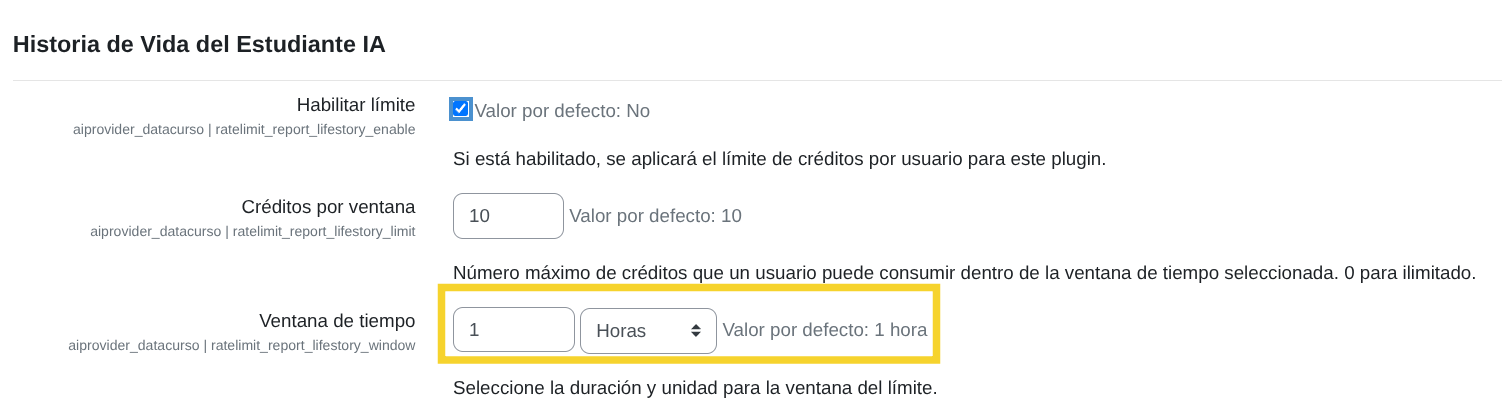Focus the Ventana de tiempo duration field
Viewport: 1502px width, 416px height.
pos(513,330)
